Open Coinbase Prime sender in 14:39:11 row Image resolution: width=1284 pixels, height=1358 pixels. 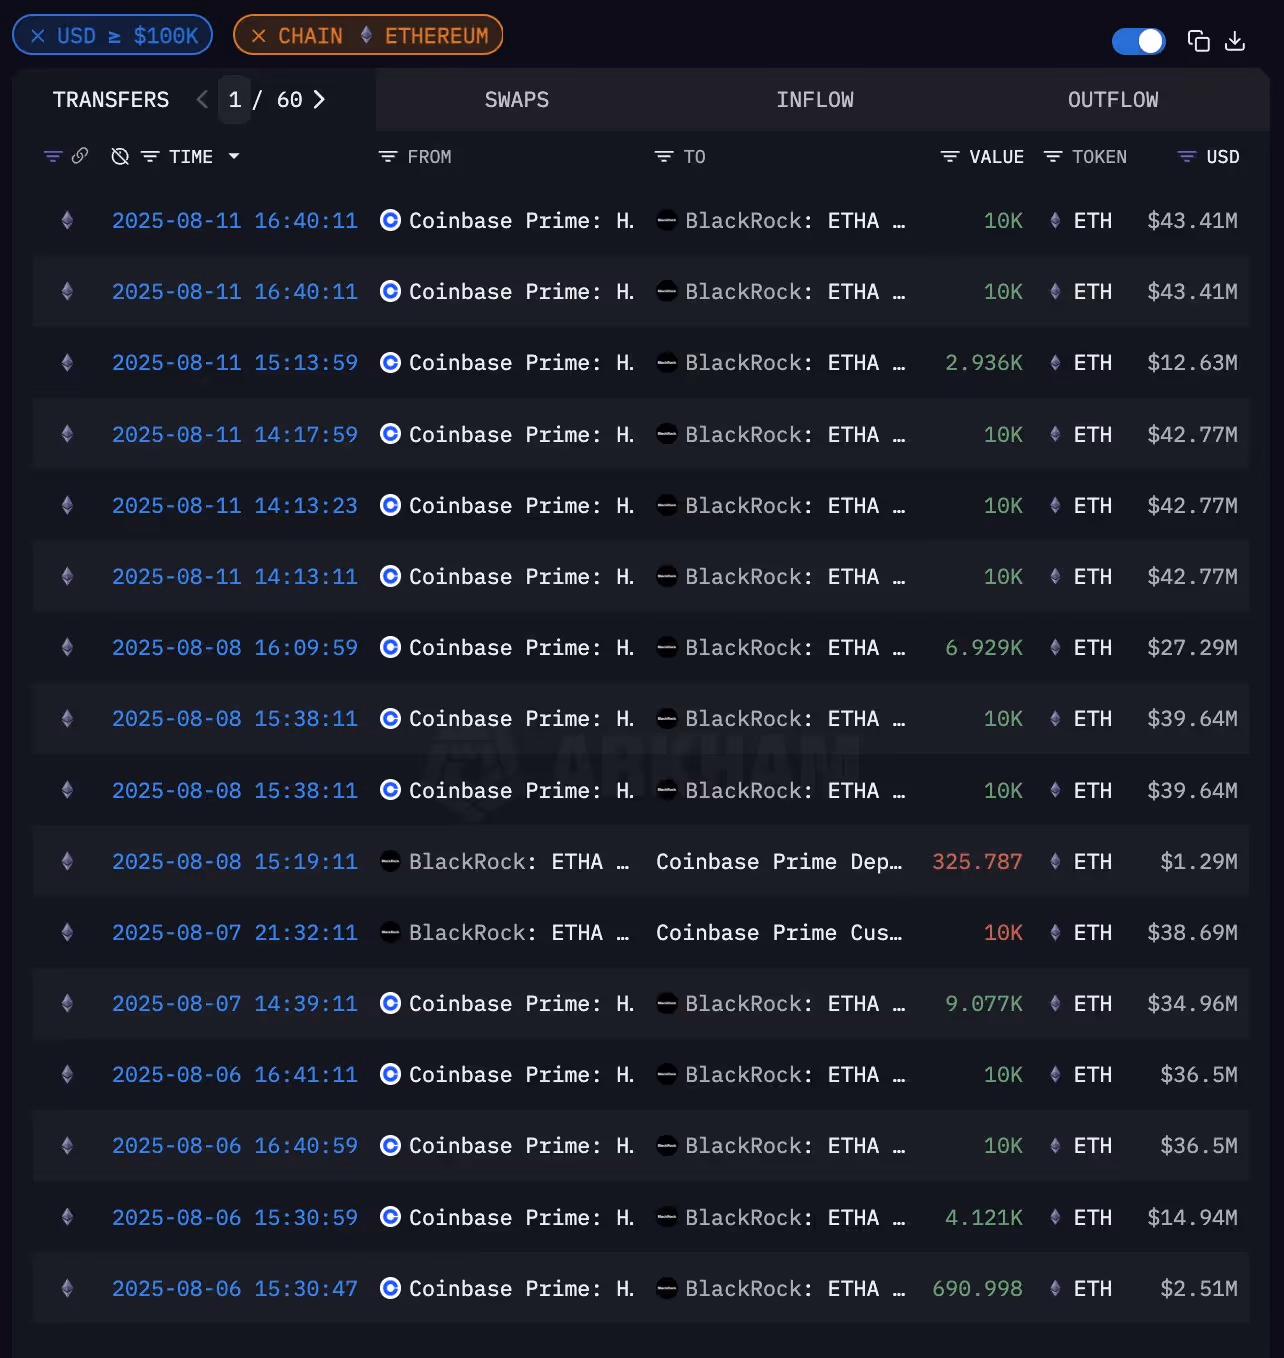[x=521, y=1004]
